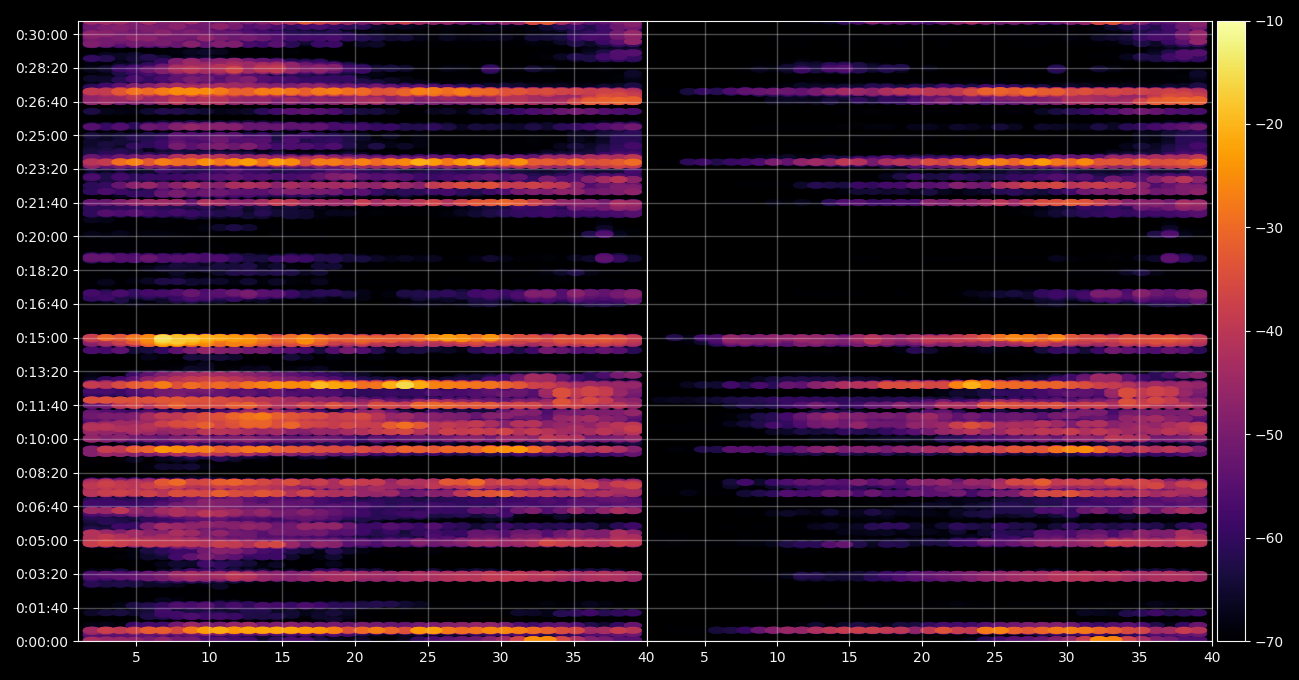Viewport: 1299px width, 680px height.
Task: Click x-axis label 35 of left plot
Action: tap(573, 657)
